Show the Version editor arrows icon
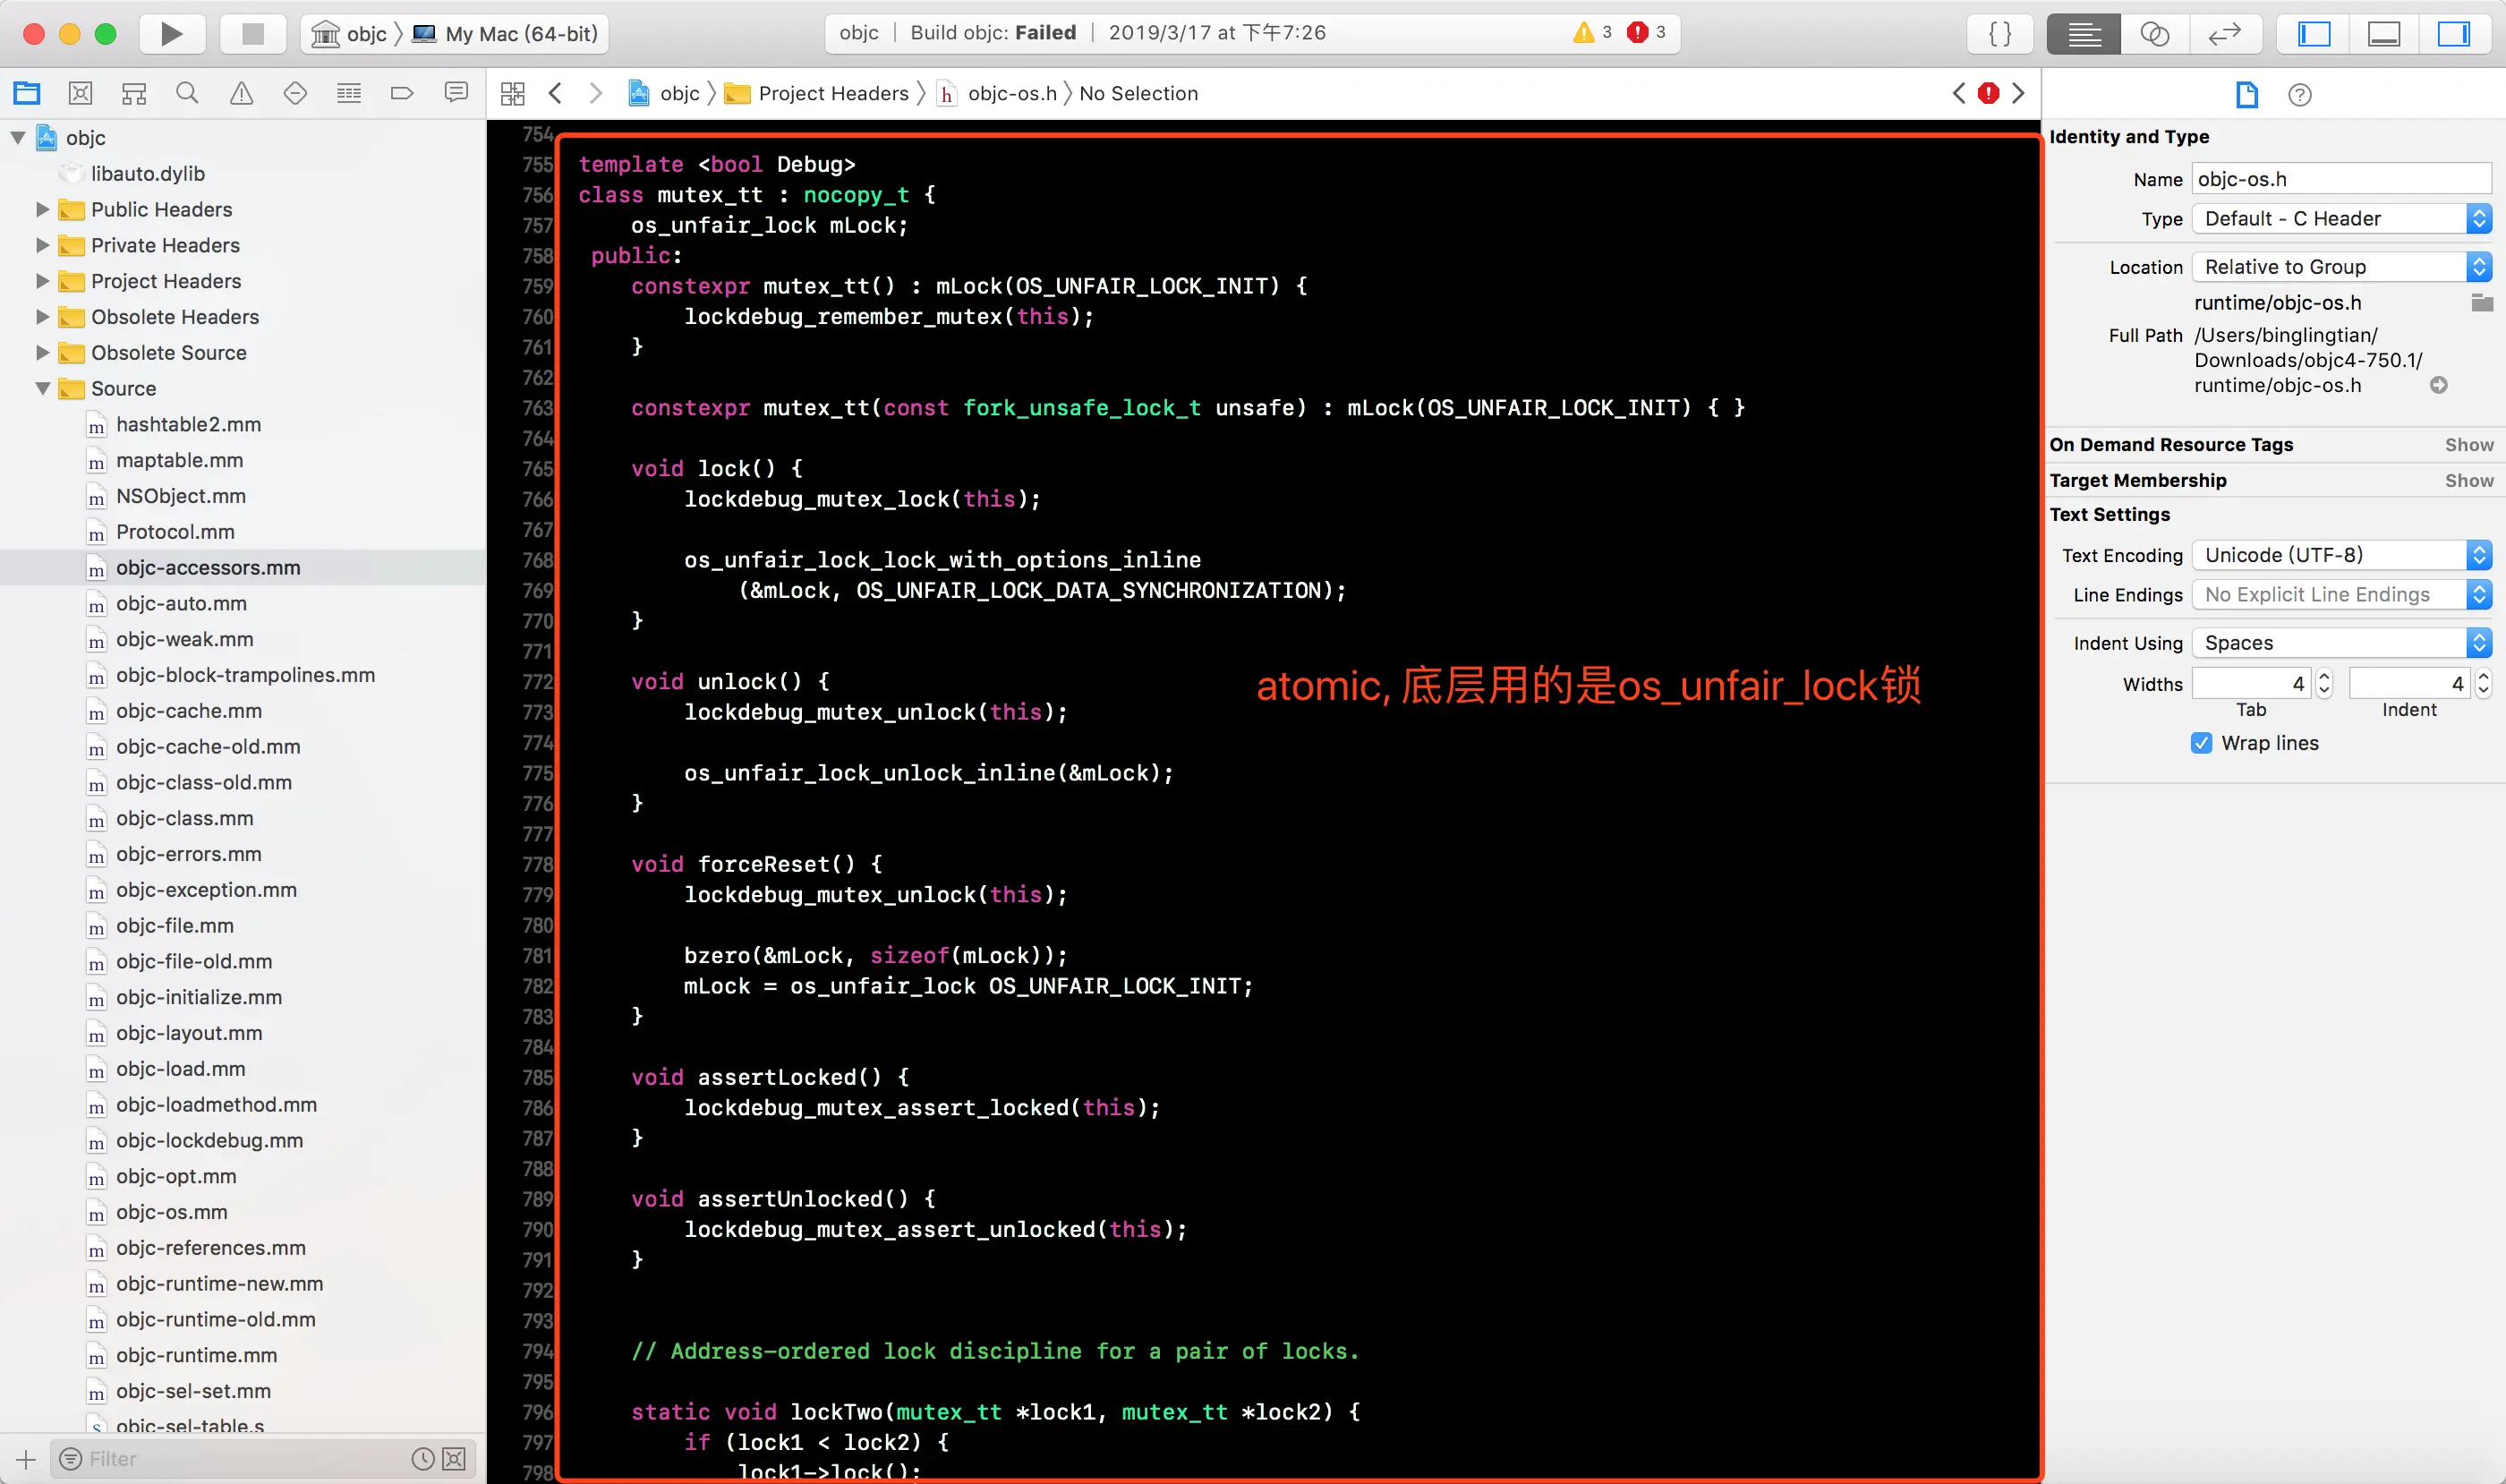The height and width of the screenshot is (1484, 2506). pos(2224,34)
